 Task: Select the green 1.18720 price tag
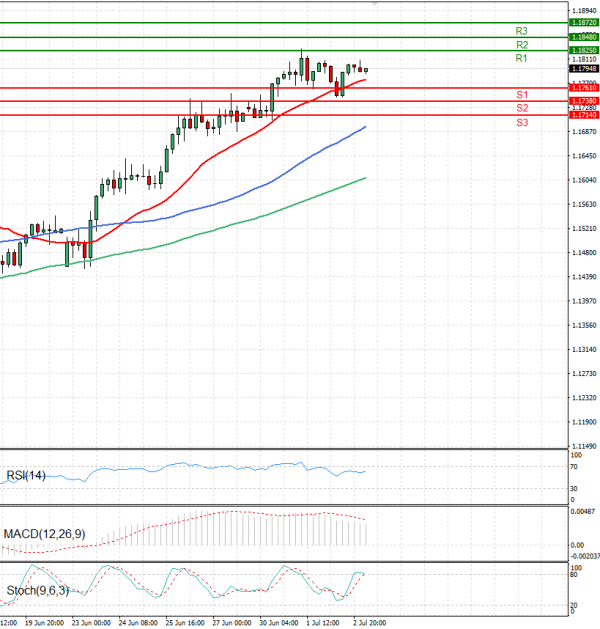584,23
